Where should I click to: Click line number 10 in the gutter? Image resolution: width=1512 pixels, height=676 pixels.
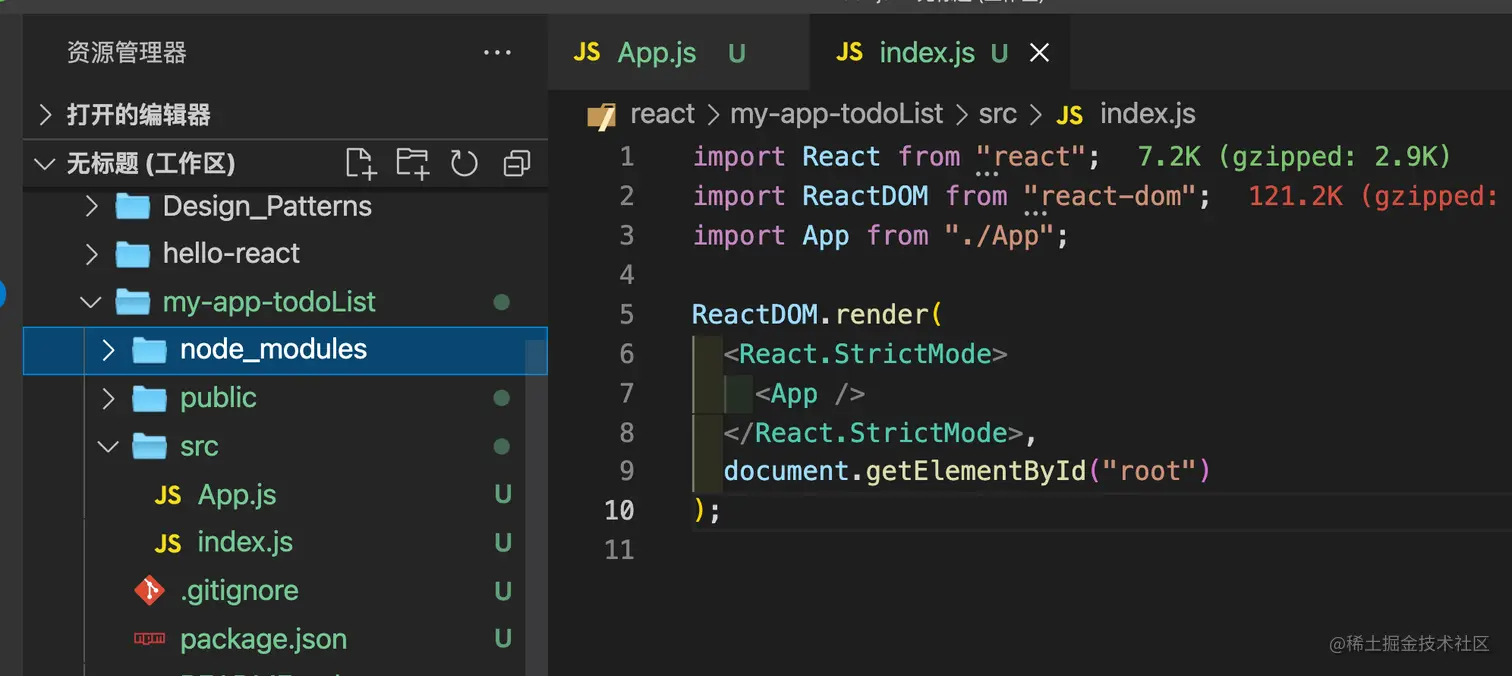620,511
